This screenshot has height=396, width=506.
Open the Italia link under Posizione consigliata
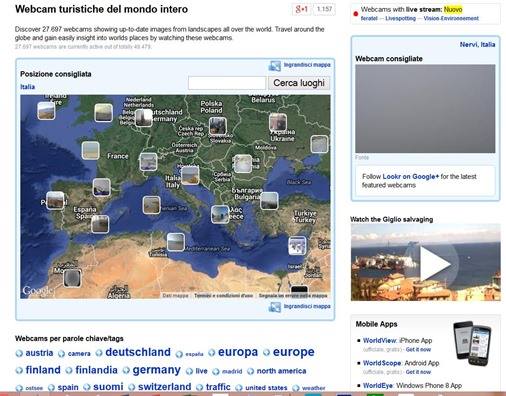[x=27, y=87]
